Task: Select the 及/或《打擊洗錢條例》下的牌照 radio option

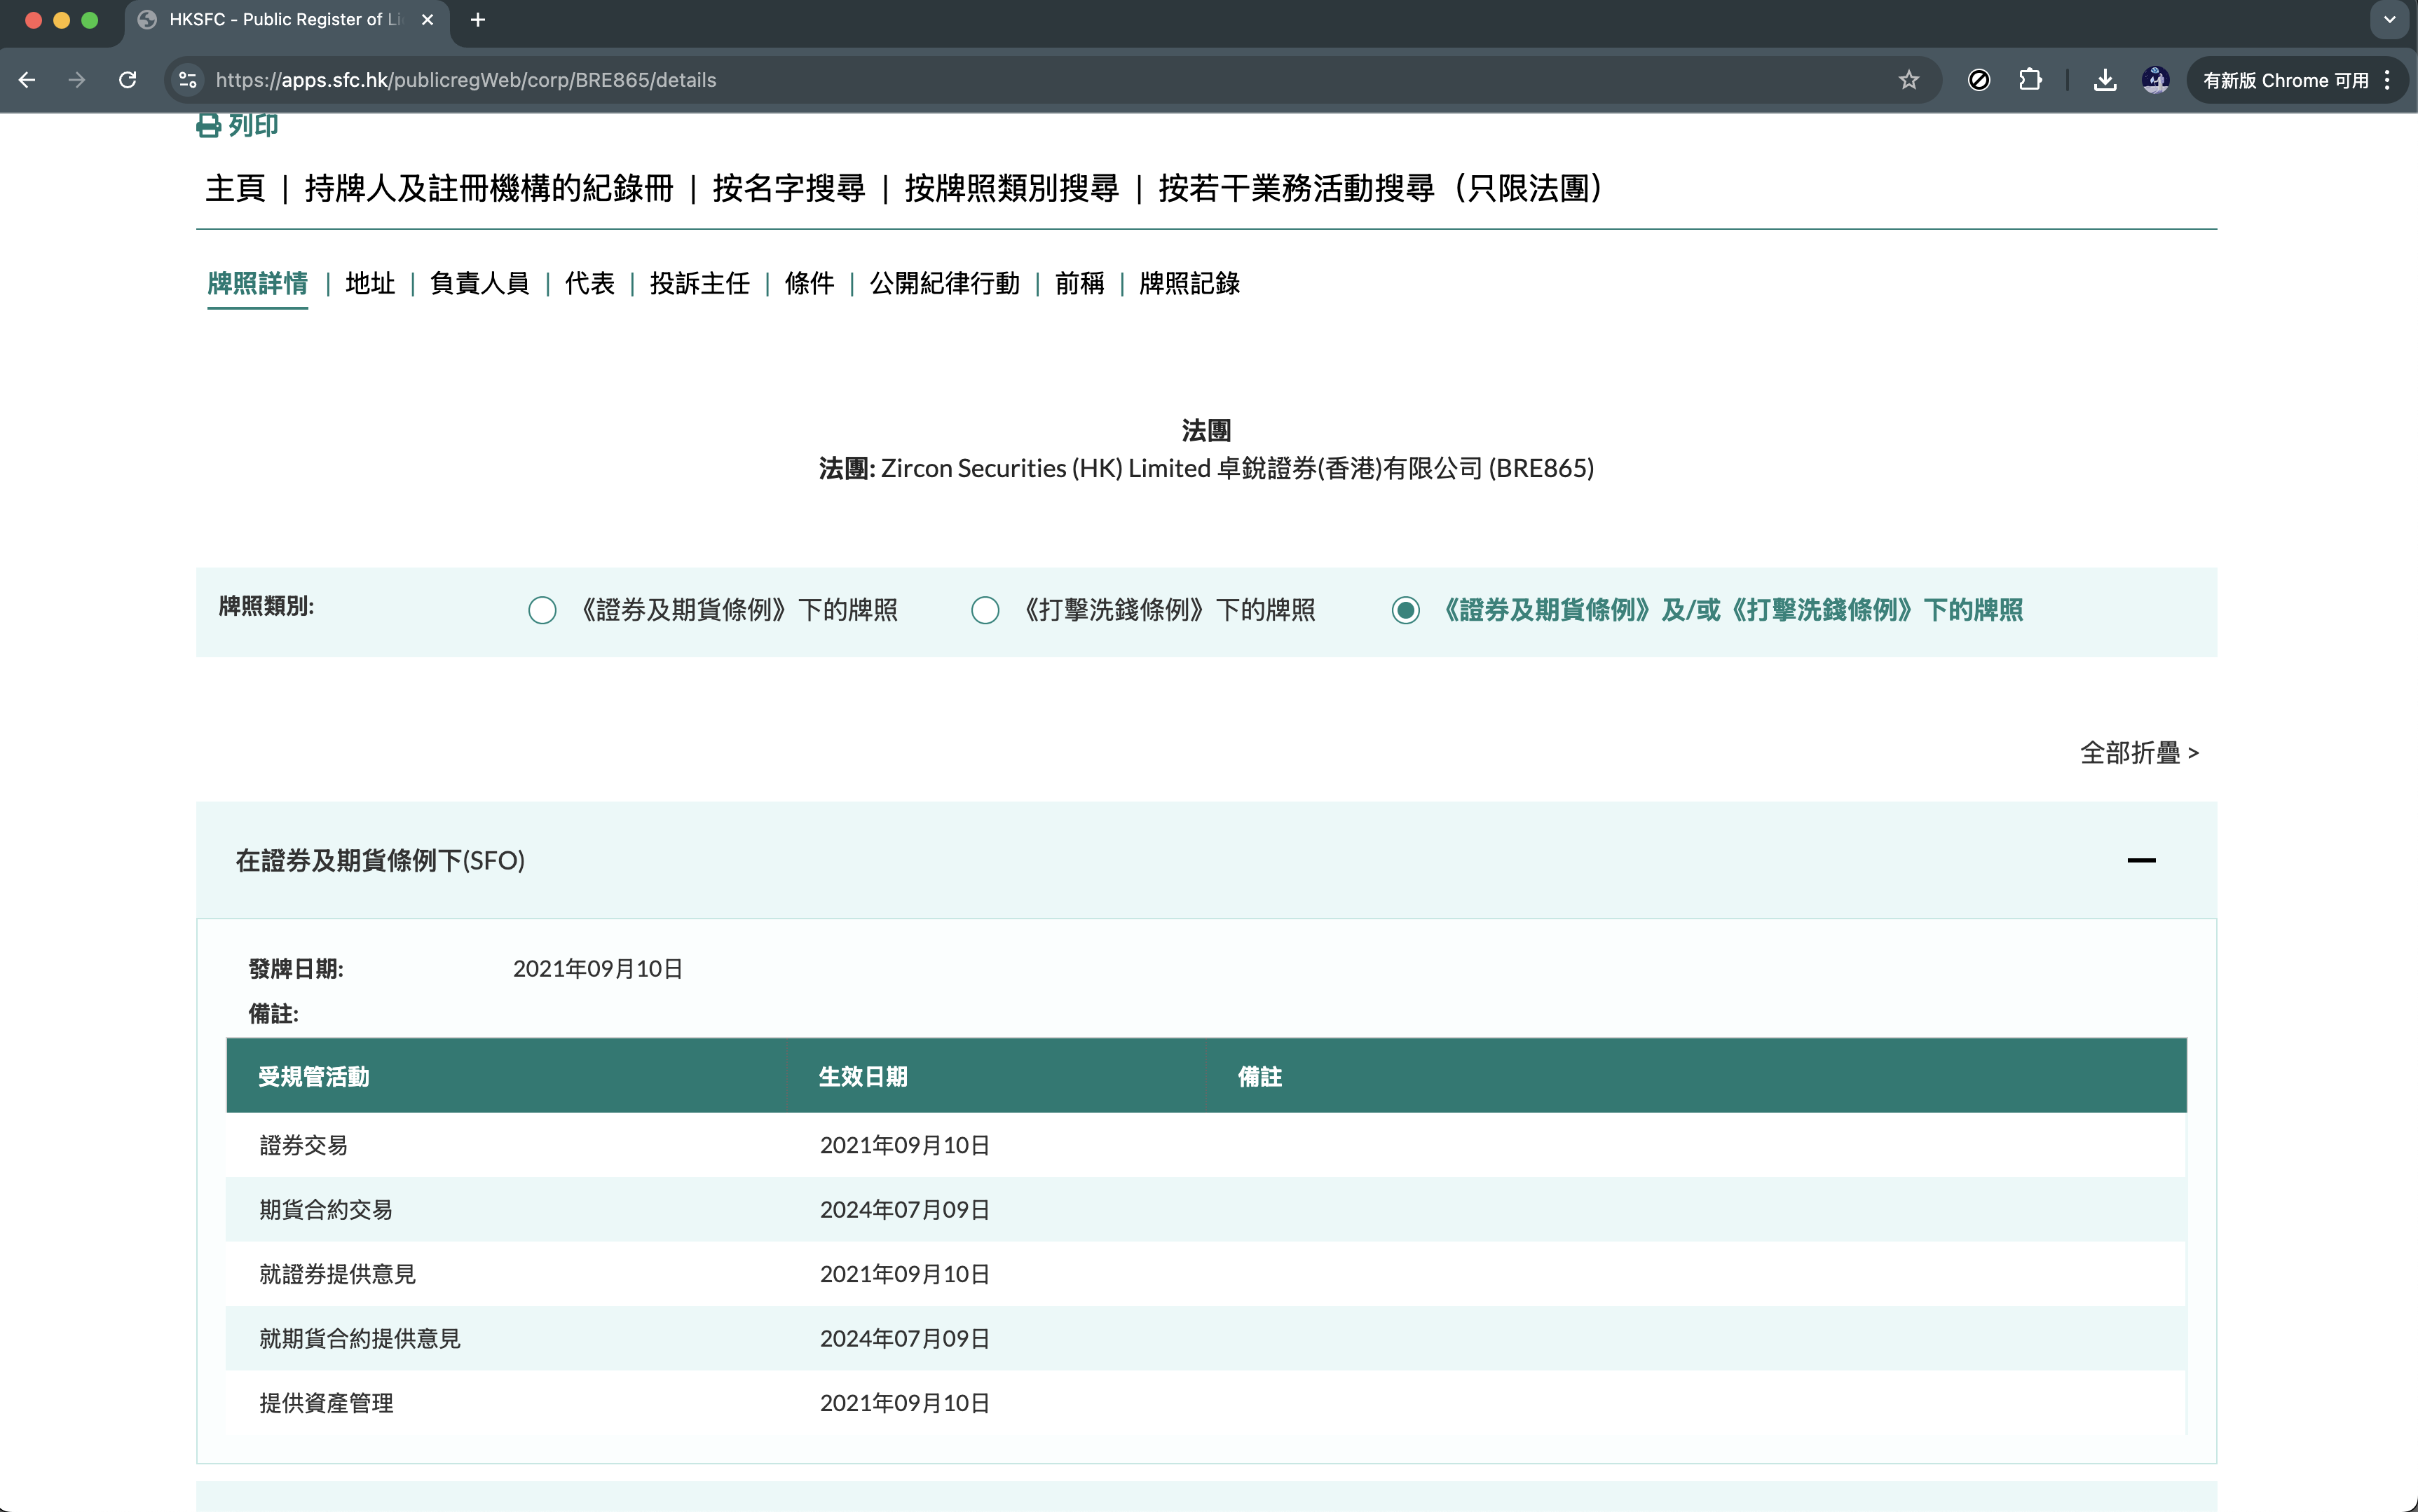Action: [x=1405, y=610]
